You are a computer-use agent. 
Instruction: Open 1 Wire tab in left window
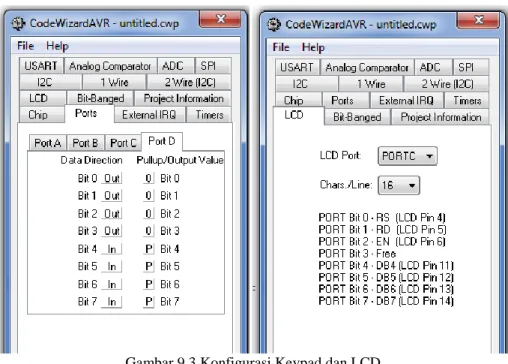point(114,82)
